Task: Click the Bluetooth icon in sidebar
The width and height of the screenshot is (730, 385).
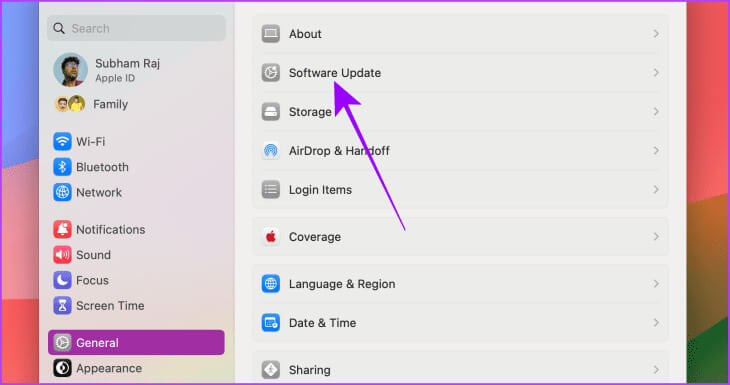Action: [62, 167]
